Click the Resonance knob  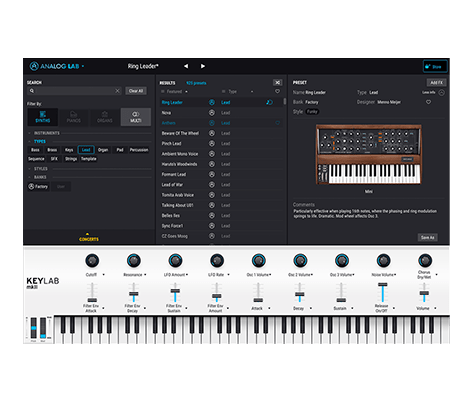pos(134,261)
